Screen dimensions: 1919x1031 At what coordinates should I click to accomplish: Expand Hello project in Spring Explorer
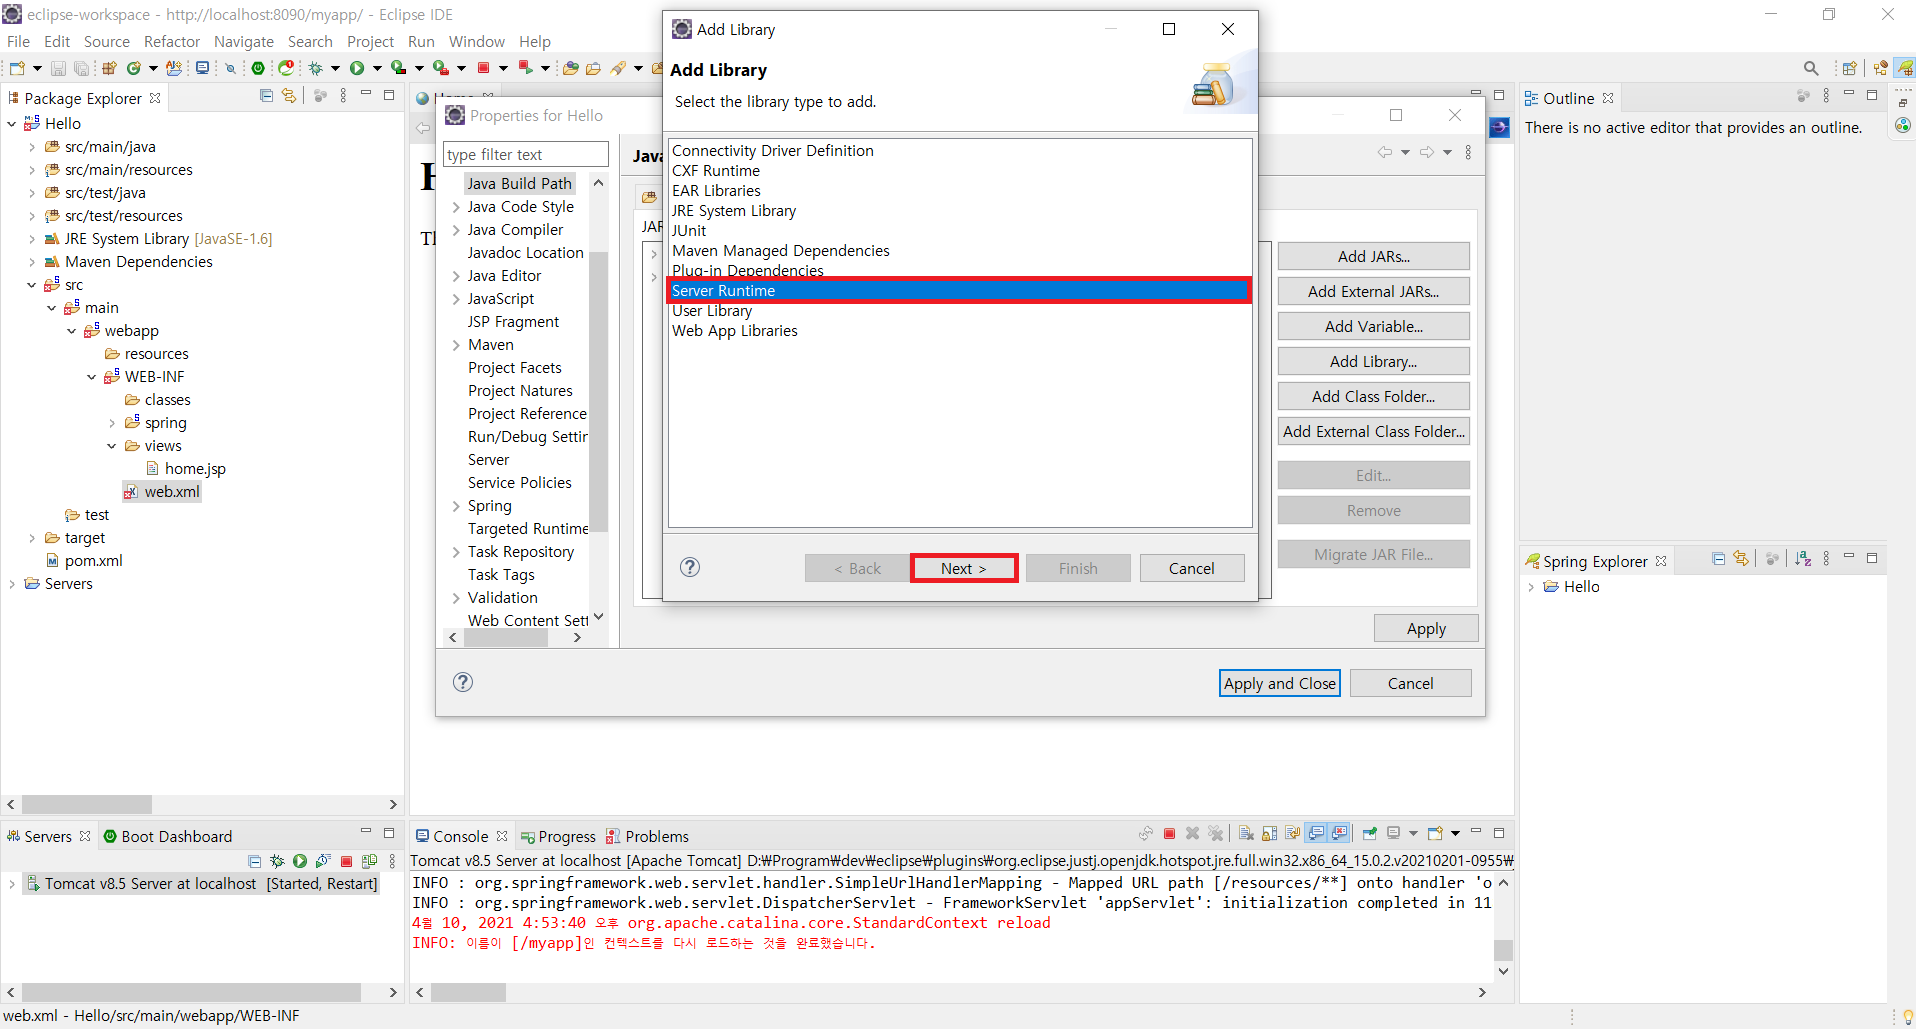tap(1531, 587)
